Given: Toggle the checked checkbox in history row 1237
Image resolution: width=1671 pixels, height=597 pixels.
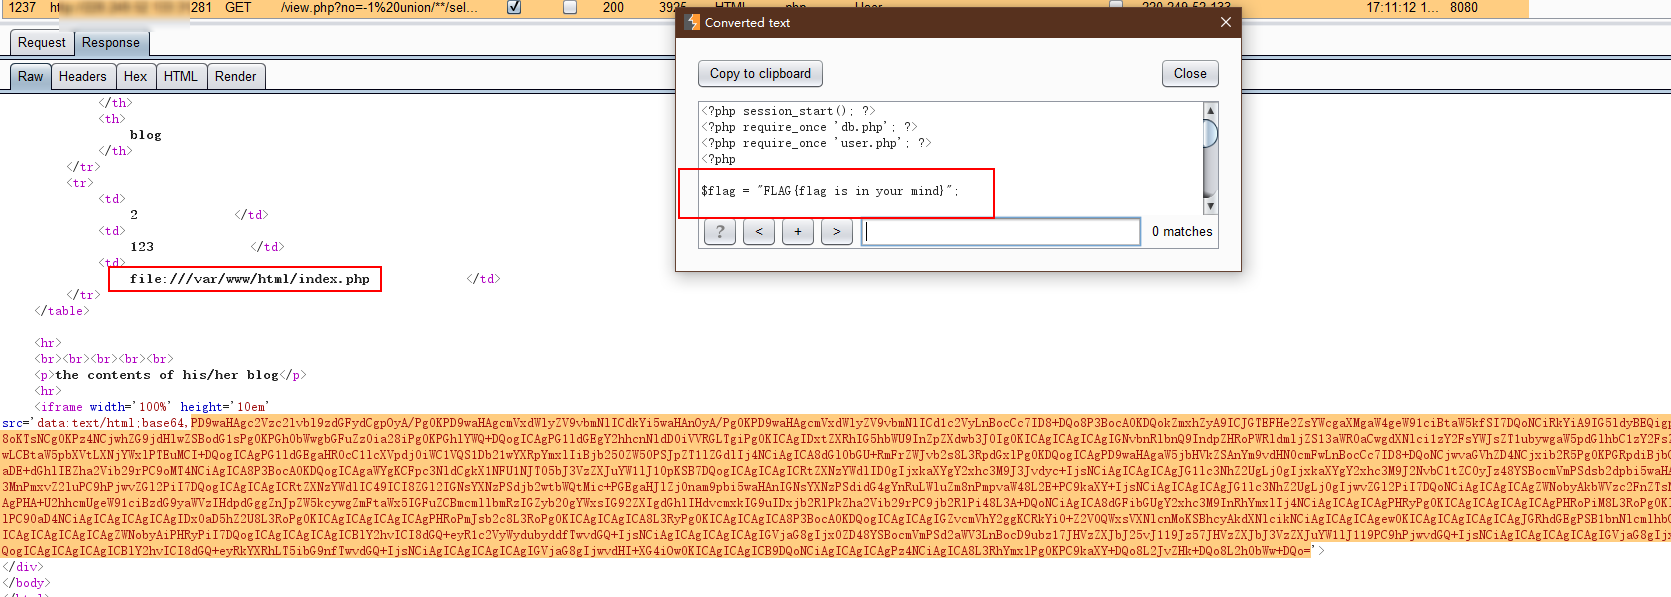Looking at the screenshot, I should pos(514,7).
